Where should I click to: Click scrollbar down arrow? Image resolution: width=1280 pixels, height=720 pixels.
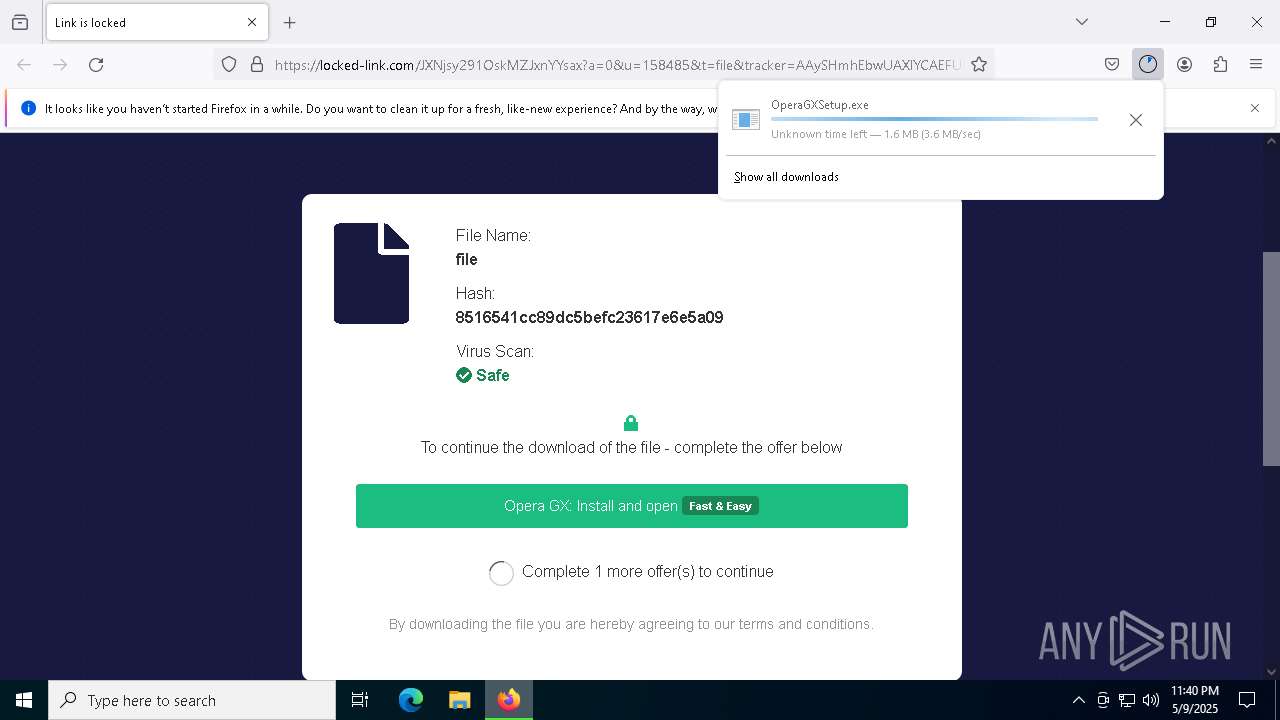pos(1271,672)
